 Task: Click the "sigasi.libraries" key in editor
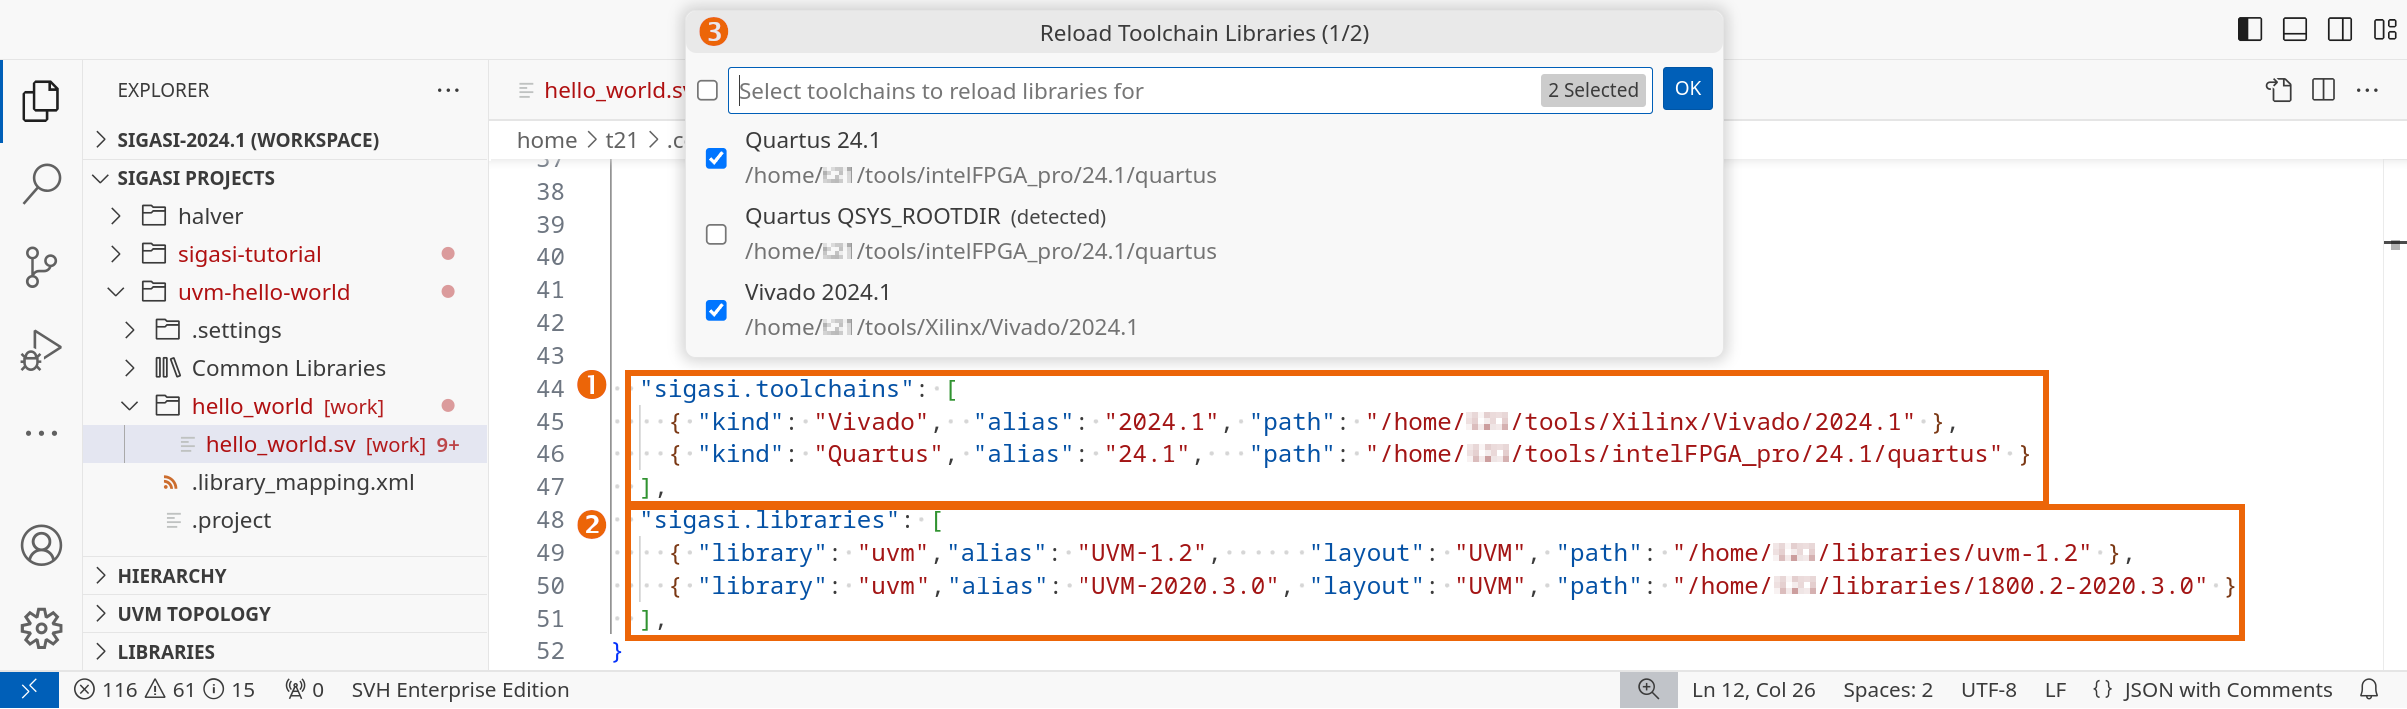769,520
